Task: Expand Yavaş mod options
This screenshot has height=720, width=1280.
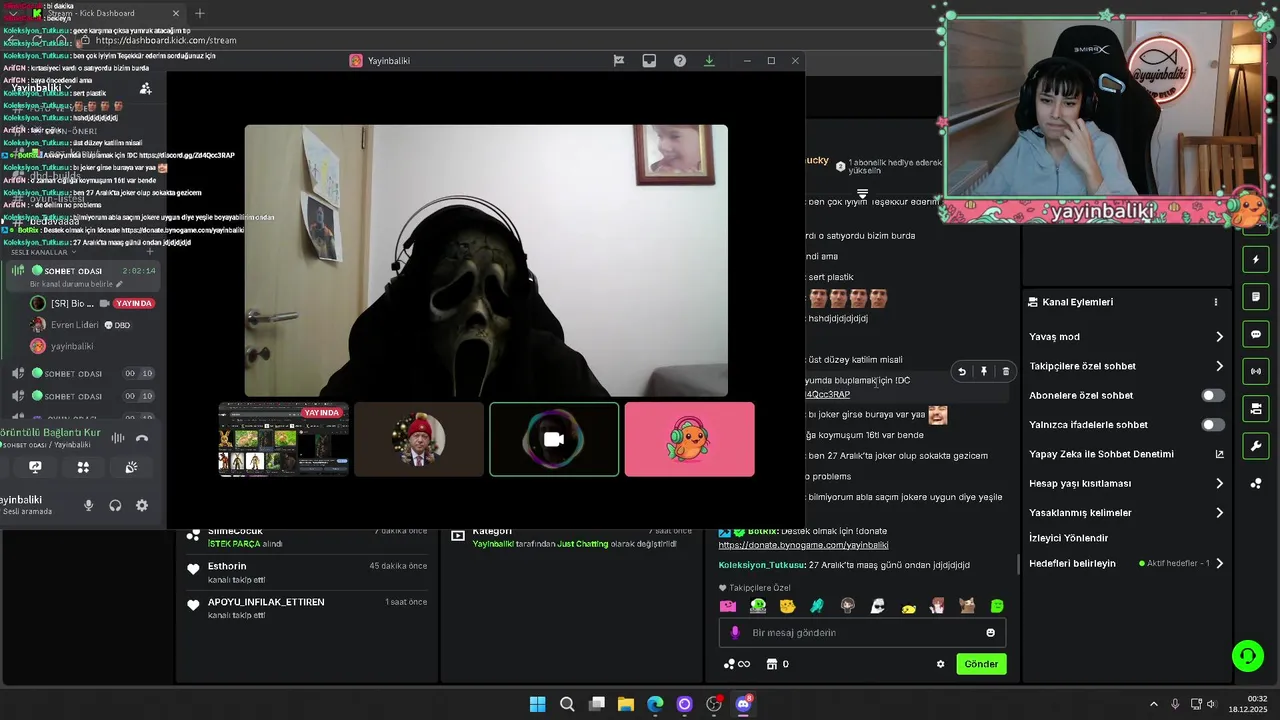Action: point(1219,337)
